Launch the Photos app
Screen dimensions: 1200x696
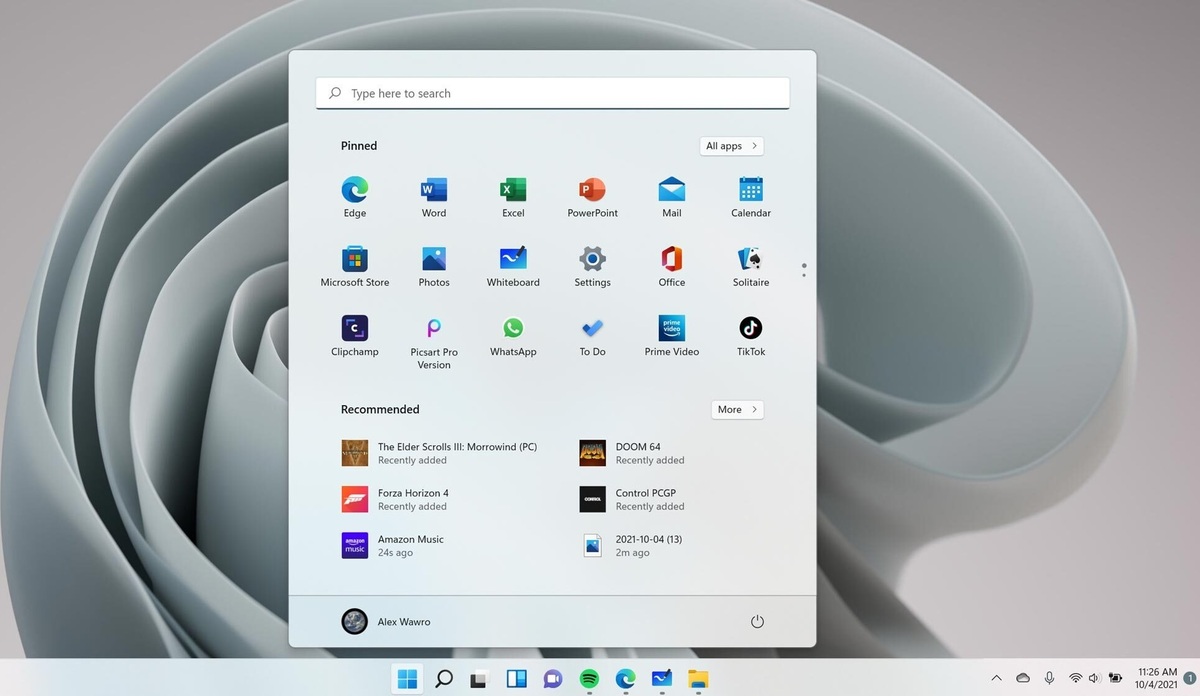(434, 266)
